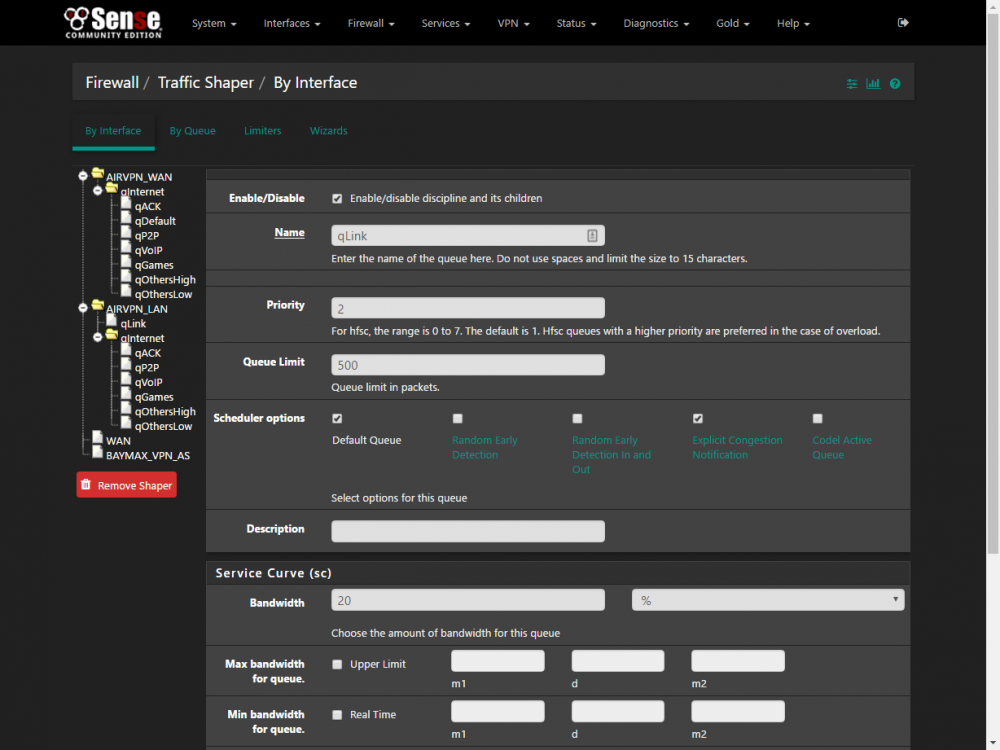This screenshot has height=750, width=1000.
Task: Switch to the Limiters tab
Action: tap(262, 131)
